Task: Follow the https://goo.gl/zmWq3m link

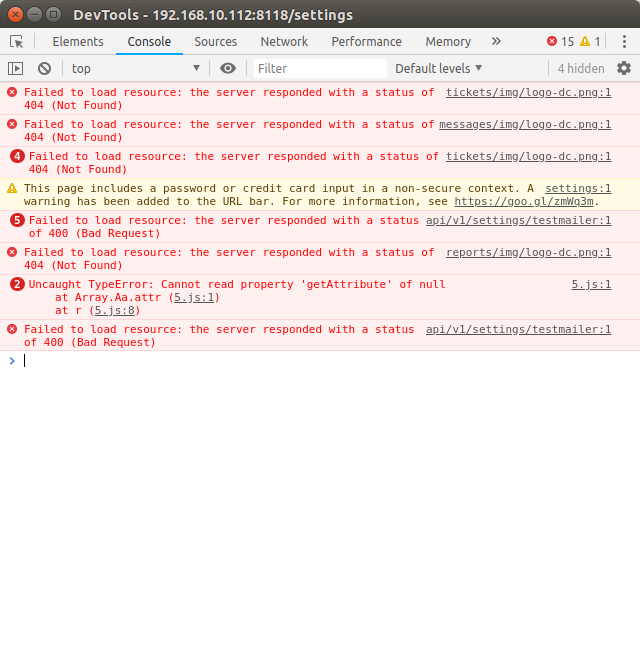Action: click(524, 202)
